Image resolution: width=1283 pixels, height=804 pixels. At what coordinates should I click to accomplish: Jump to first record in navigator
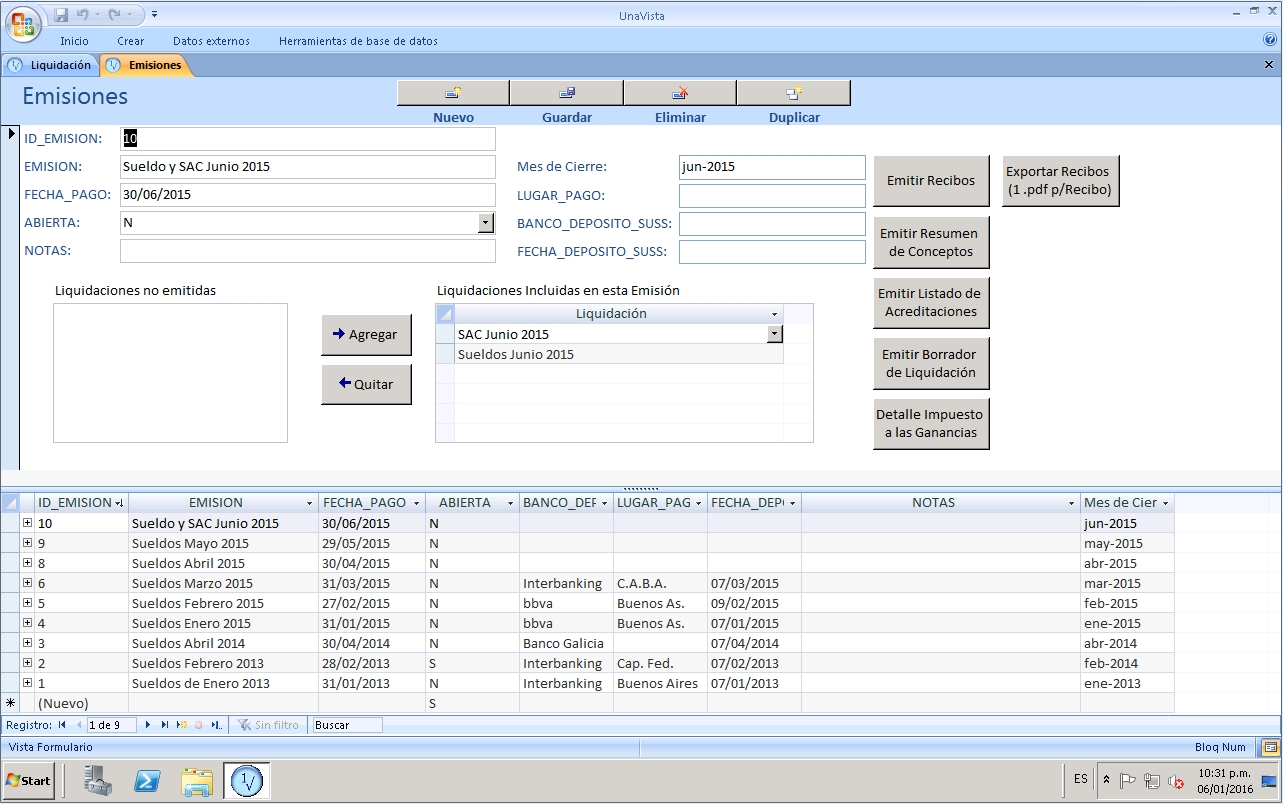point(63,725)
